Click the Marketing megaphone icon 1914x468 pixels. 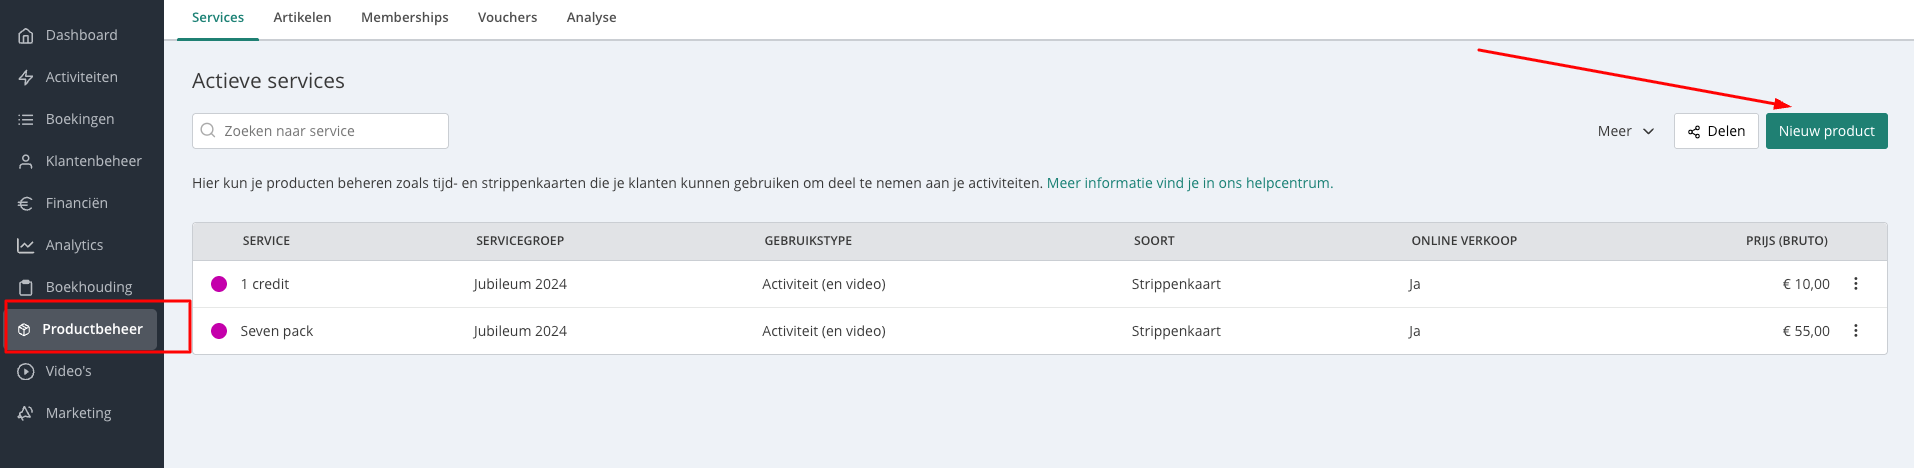(x=26, y=414)
